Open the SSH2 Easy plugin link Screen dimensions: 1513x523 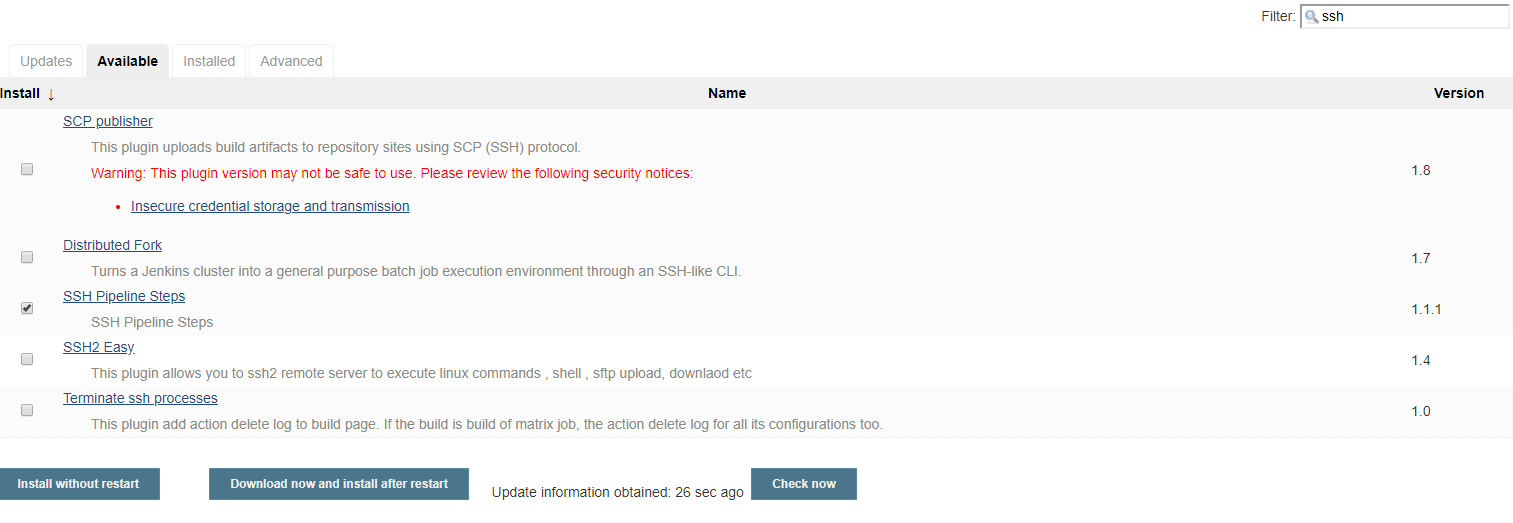98,347
